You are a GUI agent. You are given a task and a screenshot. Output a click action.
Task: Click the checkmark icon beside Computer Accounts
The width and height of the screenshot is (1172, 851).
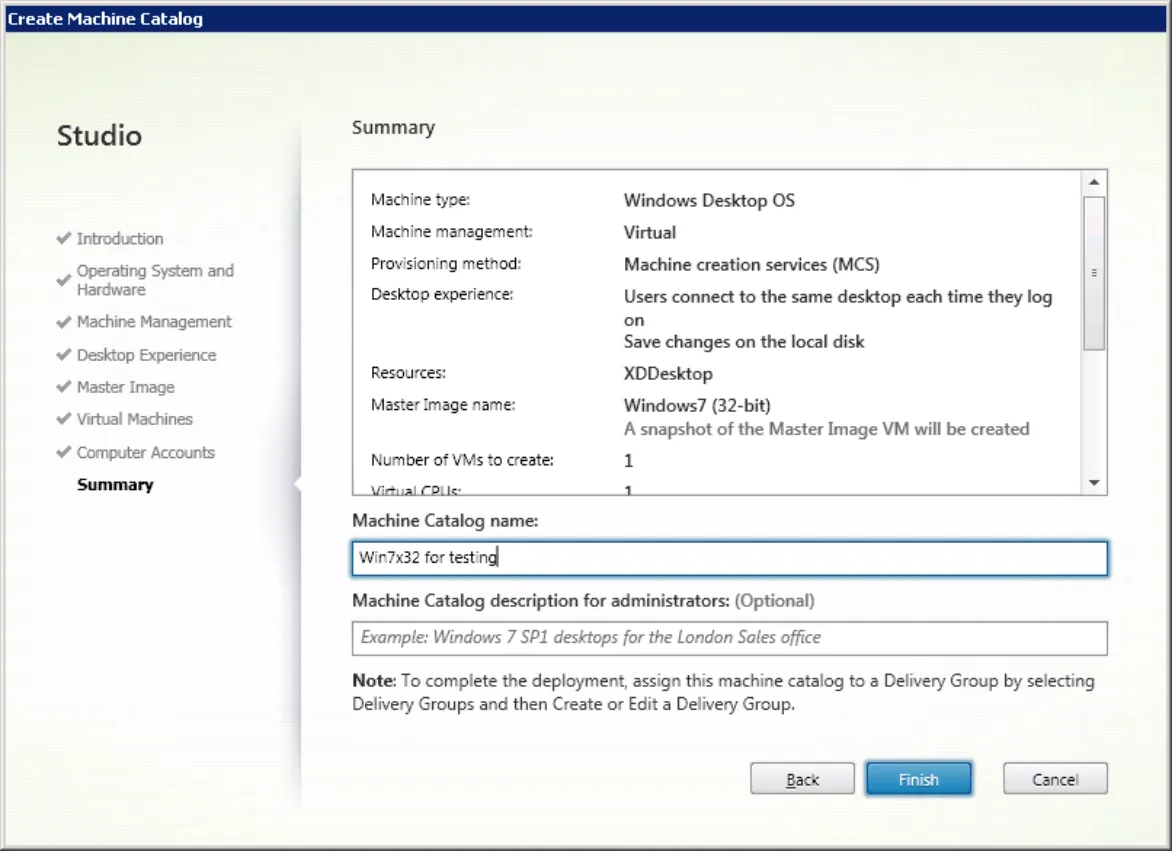[64, 452]
